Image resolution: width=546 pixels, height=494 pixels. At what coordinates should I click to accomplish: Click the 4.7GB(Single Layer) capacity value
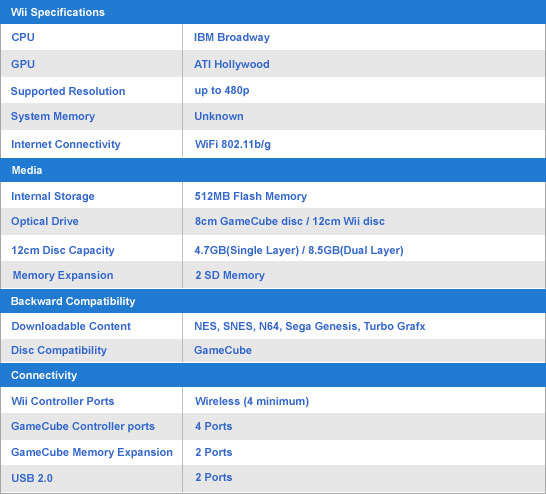pos(299,250)
